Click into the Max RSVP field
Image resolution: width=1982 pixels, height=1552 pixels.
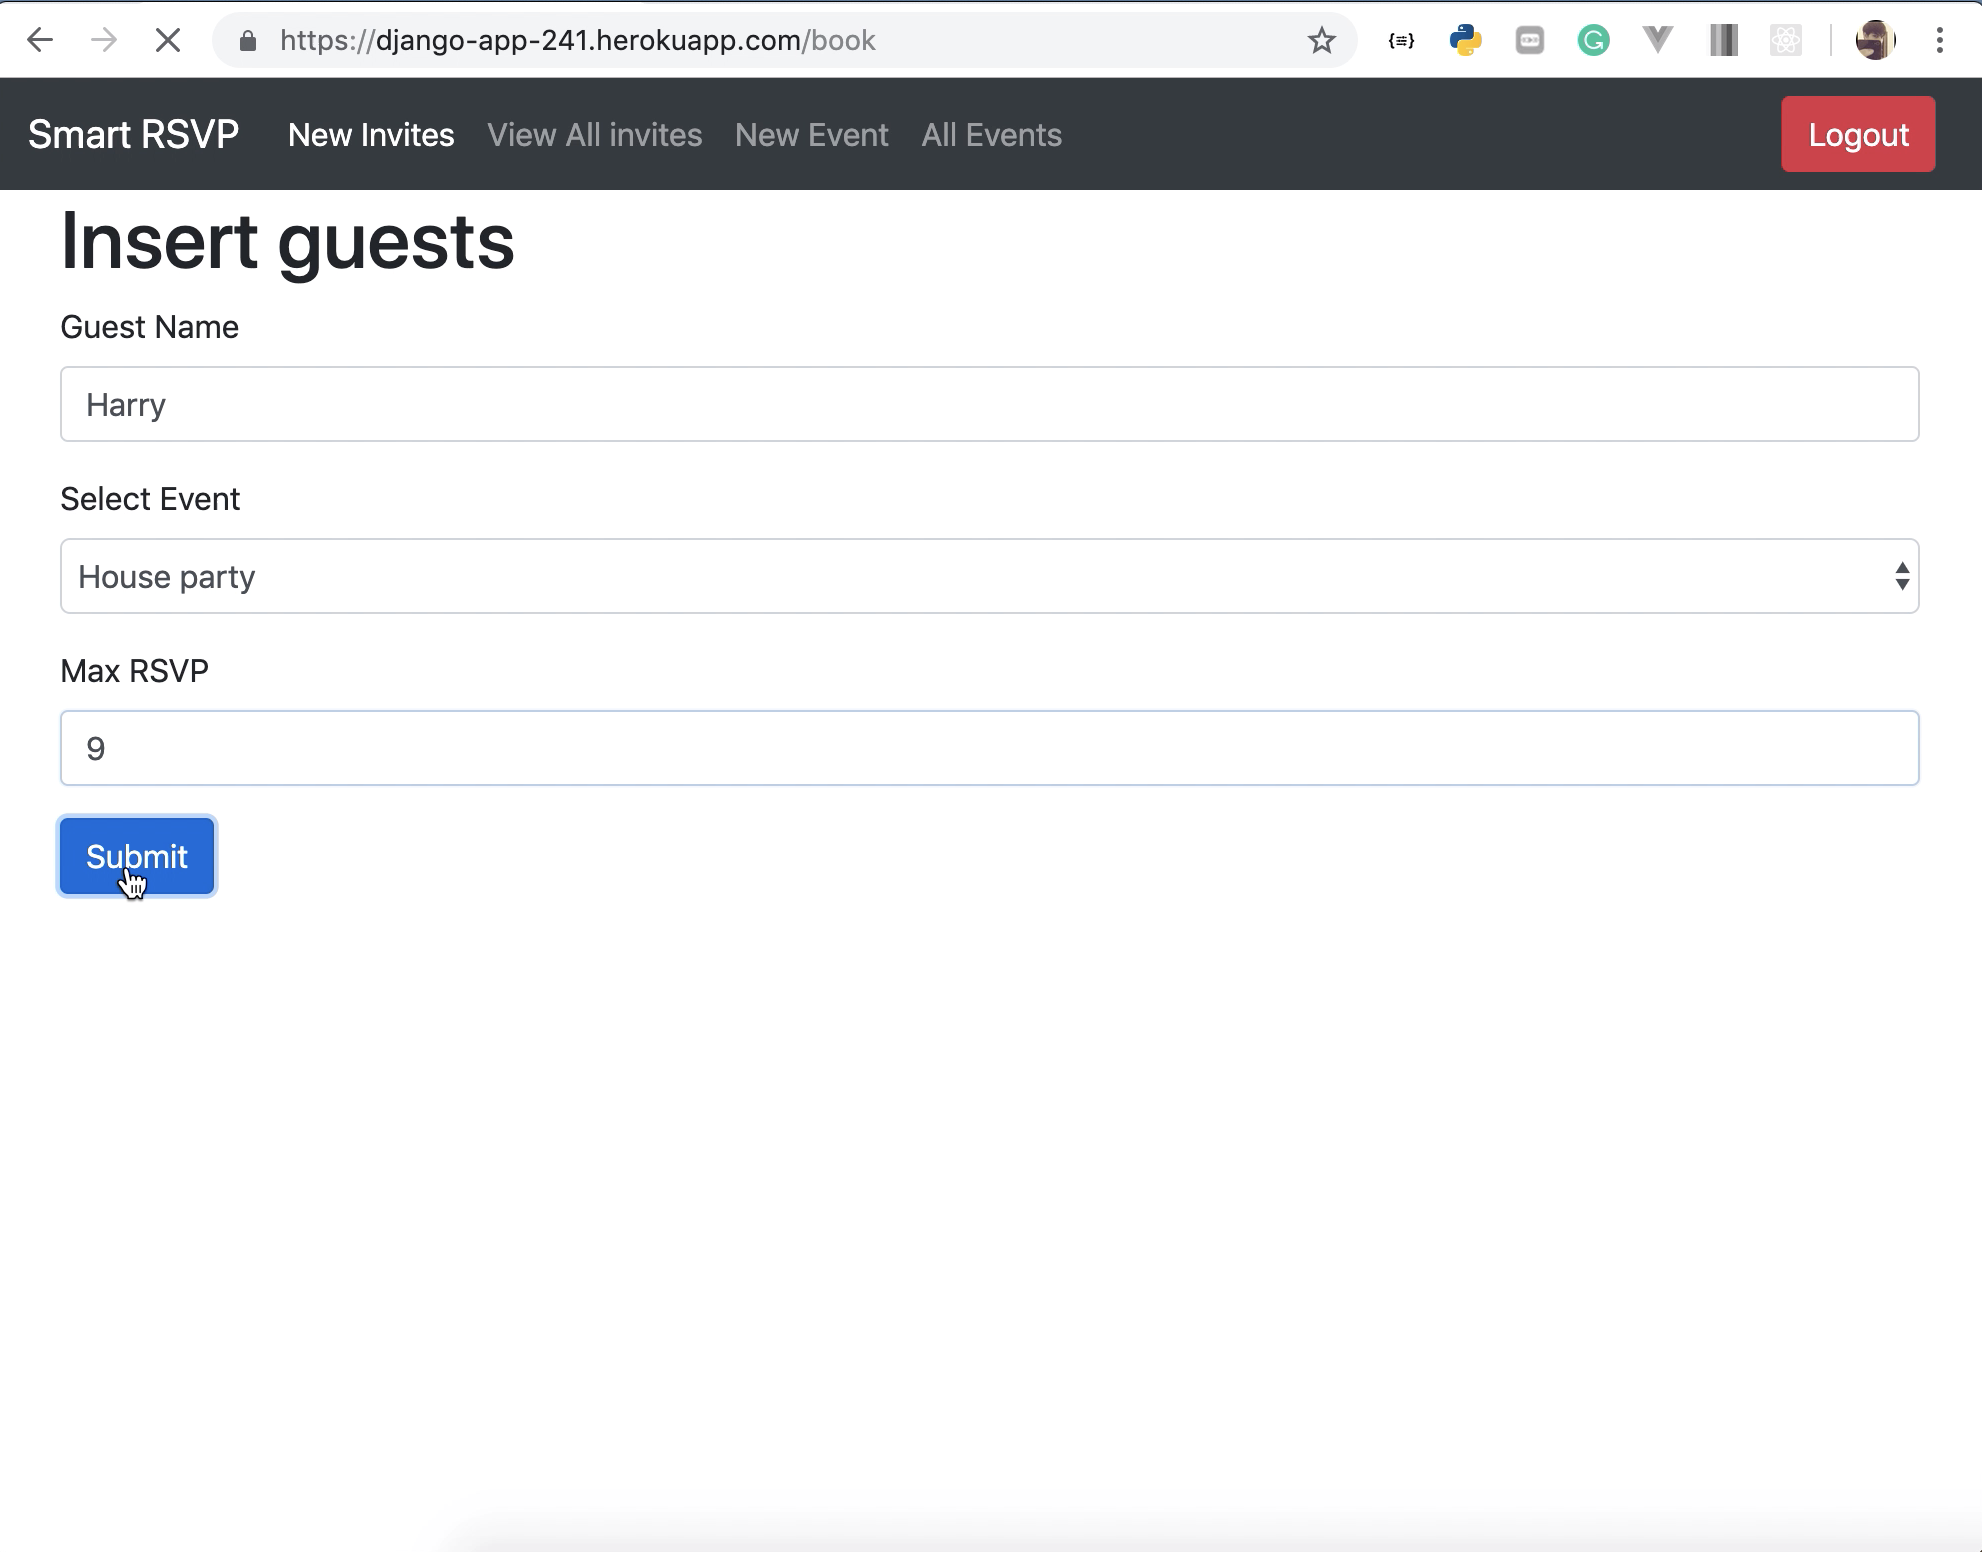(x=988, y=748)
